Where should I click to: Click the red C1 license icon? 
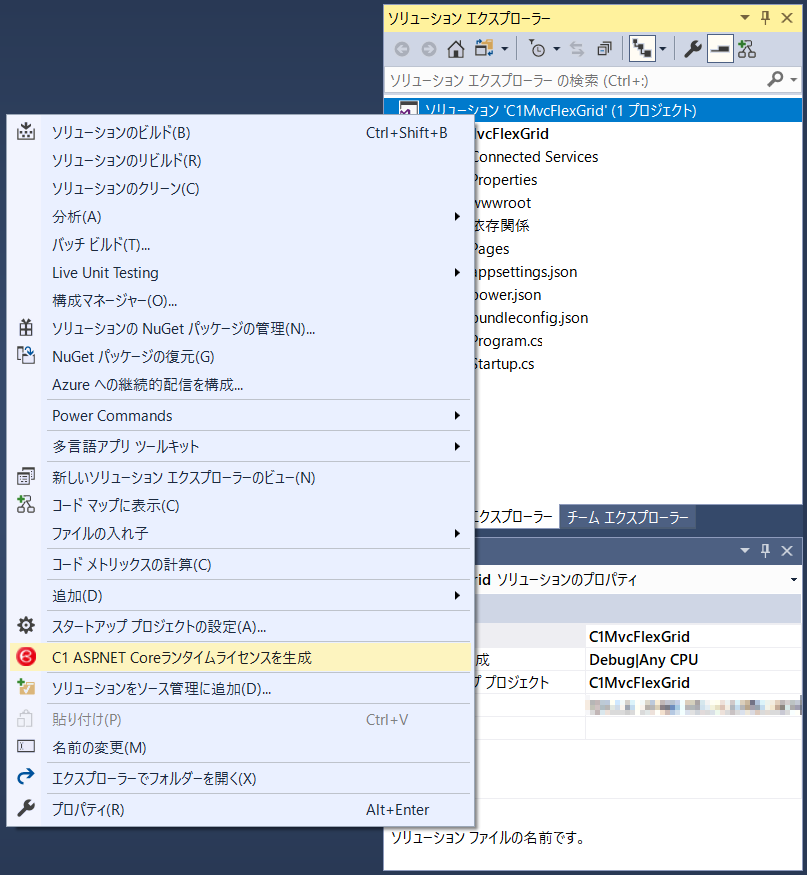point(26,657)
